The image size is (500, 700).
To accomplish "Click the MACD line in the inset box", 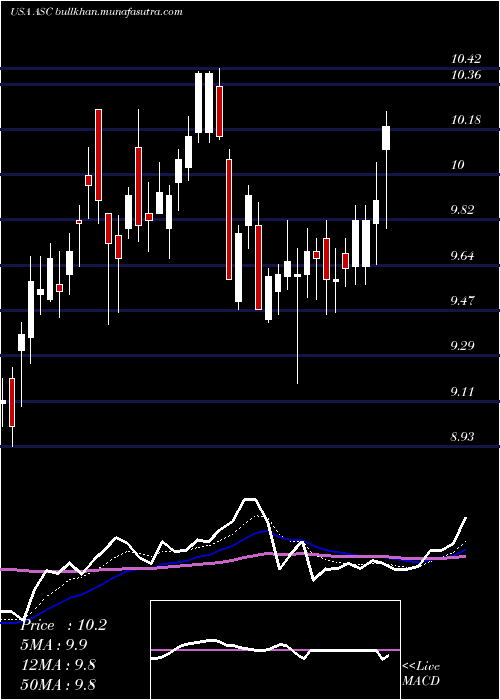I will [270, 650].
